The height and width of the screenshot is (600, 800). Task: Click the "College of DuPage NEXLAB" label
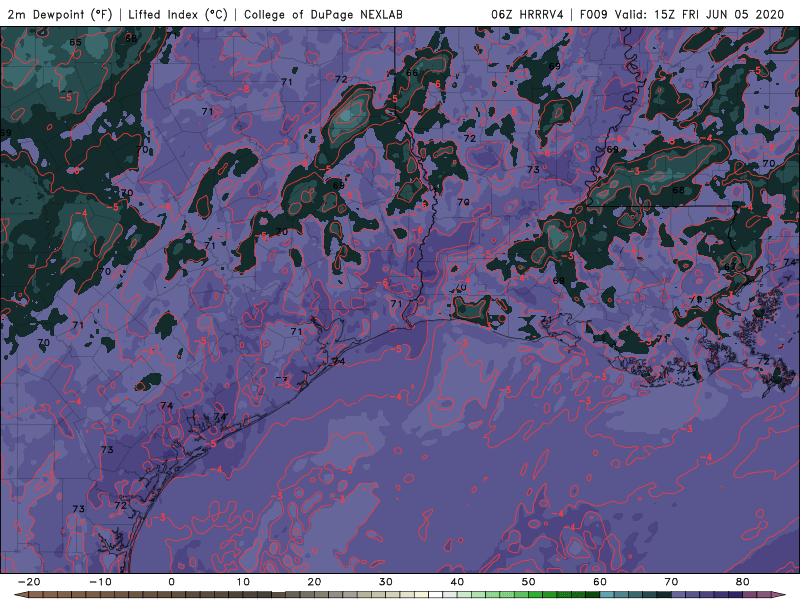point(323,15)
